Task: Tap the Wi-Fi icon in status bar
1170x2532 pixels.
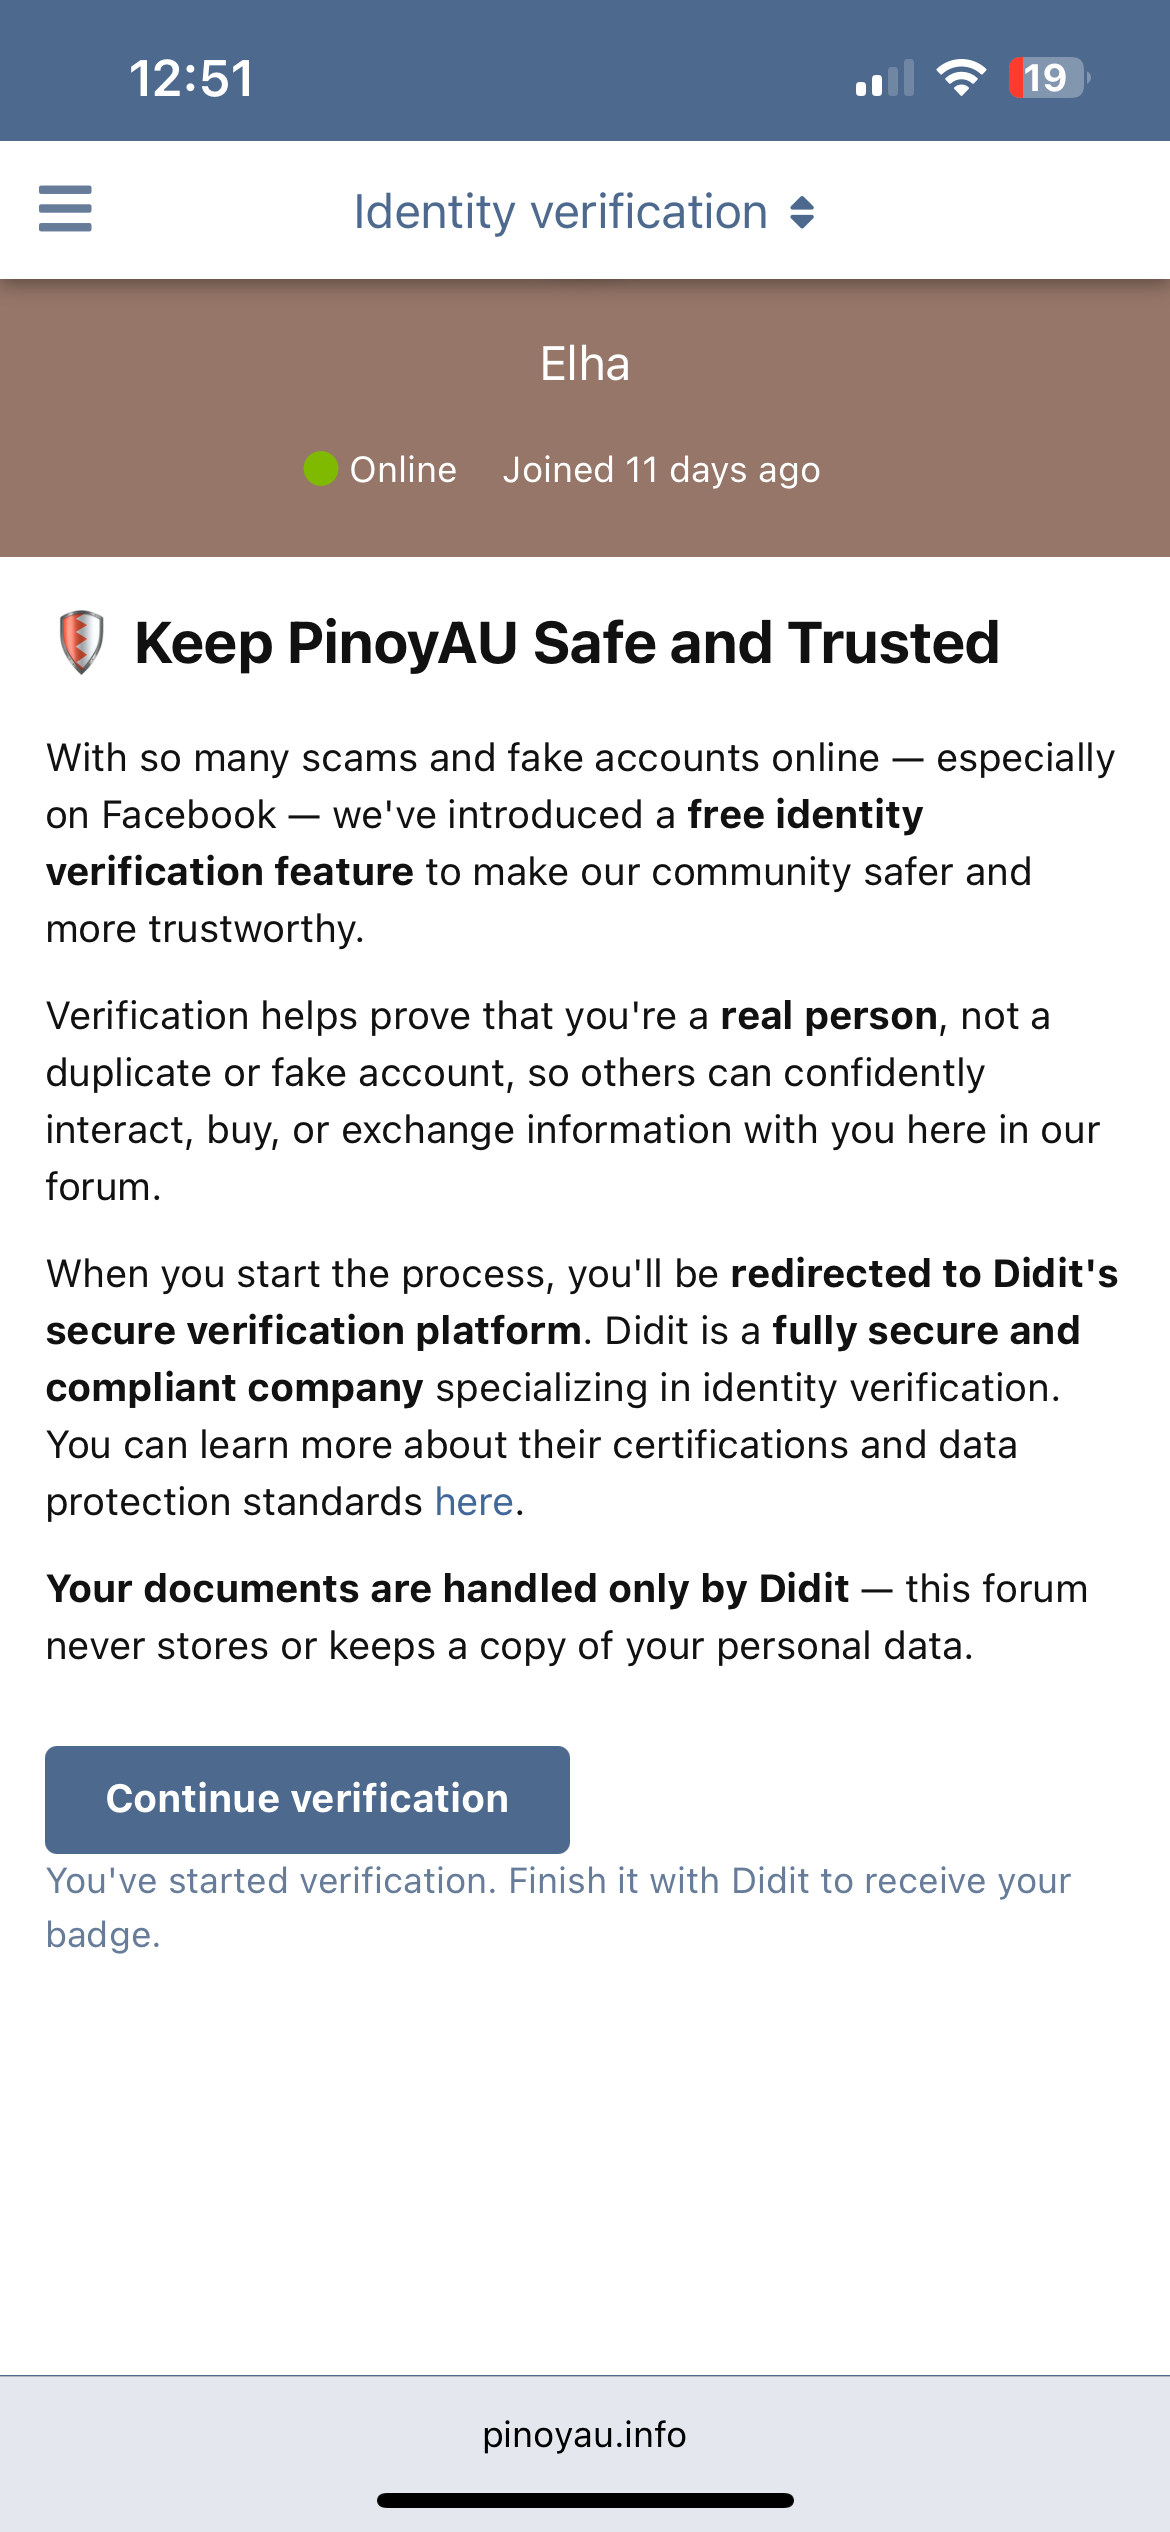Action: click(961, 77)
